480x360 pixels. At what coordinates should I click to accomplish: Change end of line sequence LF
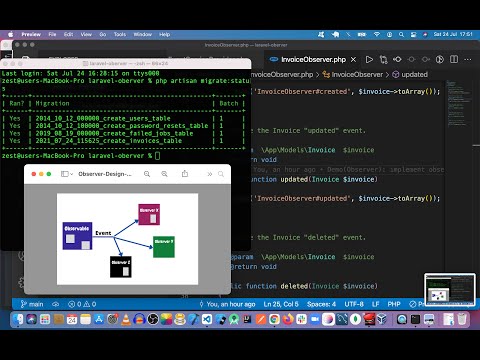click(x=376, y=304)
